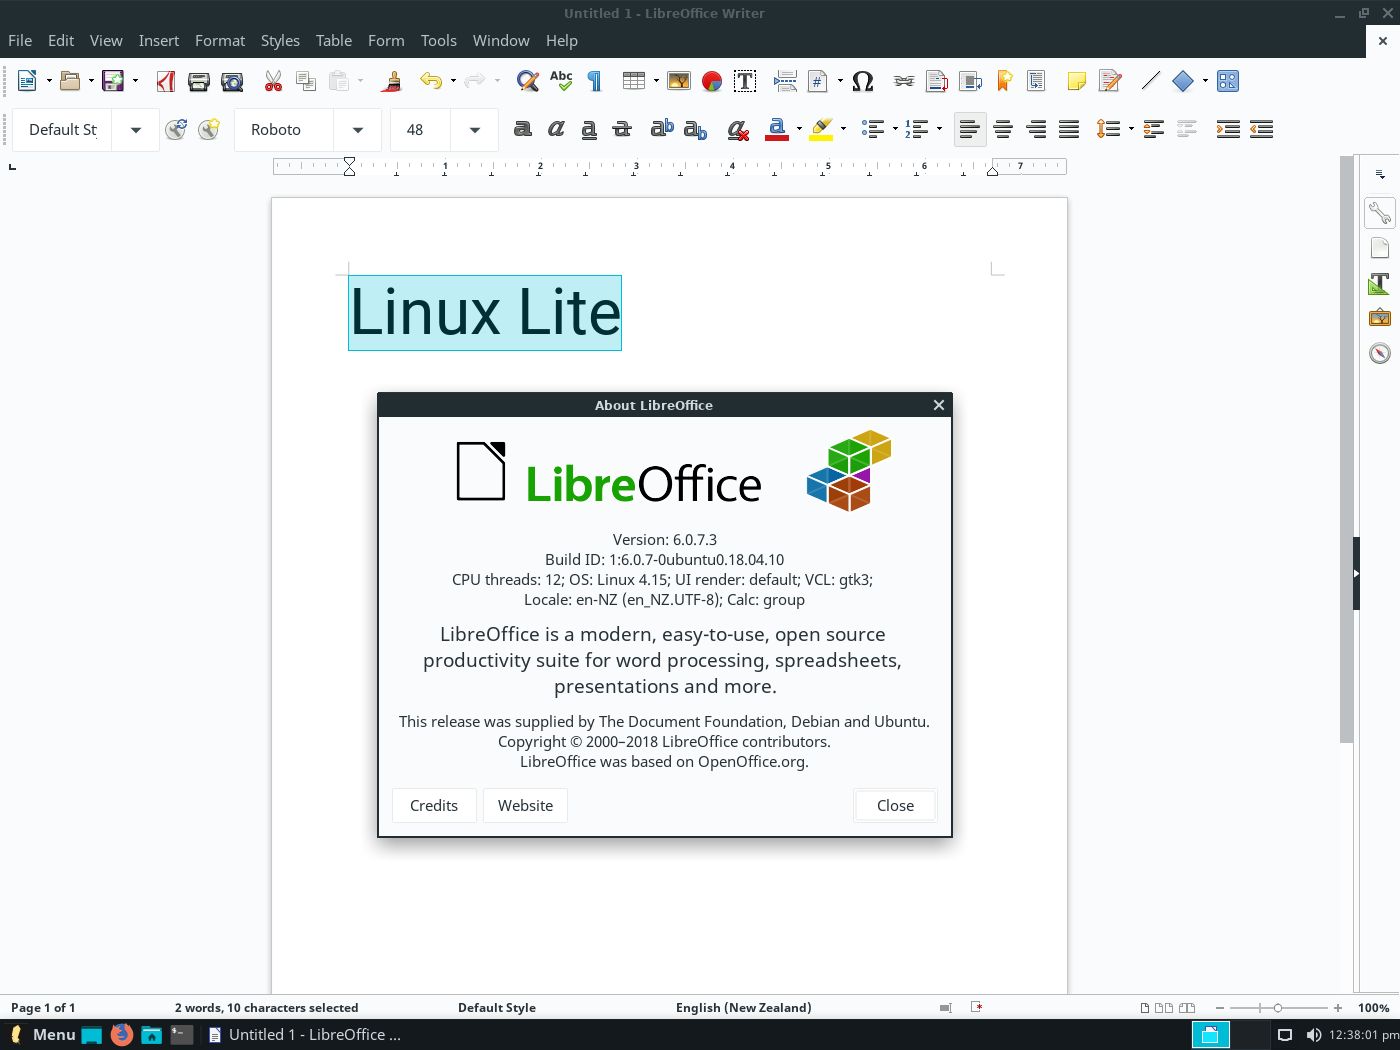Run the spelling check (Abc icon)
Viewport: 1400px width, 1050px height.
561,81
